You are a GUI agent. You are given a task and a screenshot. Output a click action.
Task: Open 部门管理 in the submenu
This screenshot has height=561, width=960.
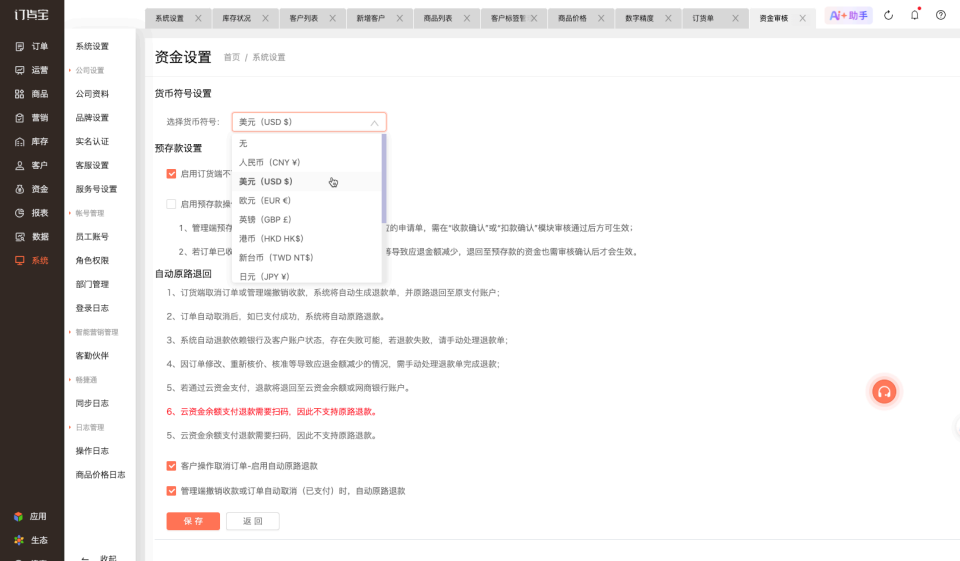click(x=92, y=284)
